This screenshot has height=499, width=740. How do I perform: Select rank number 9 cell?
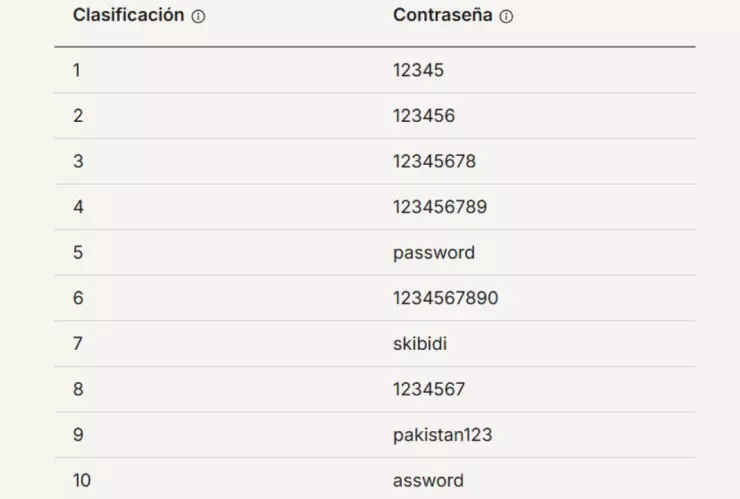coord(78,435)
